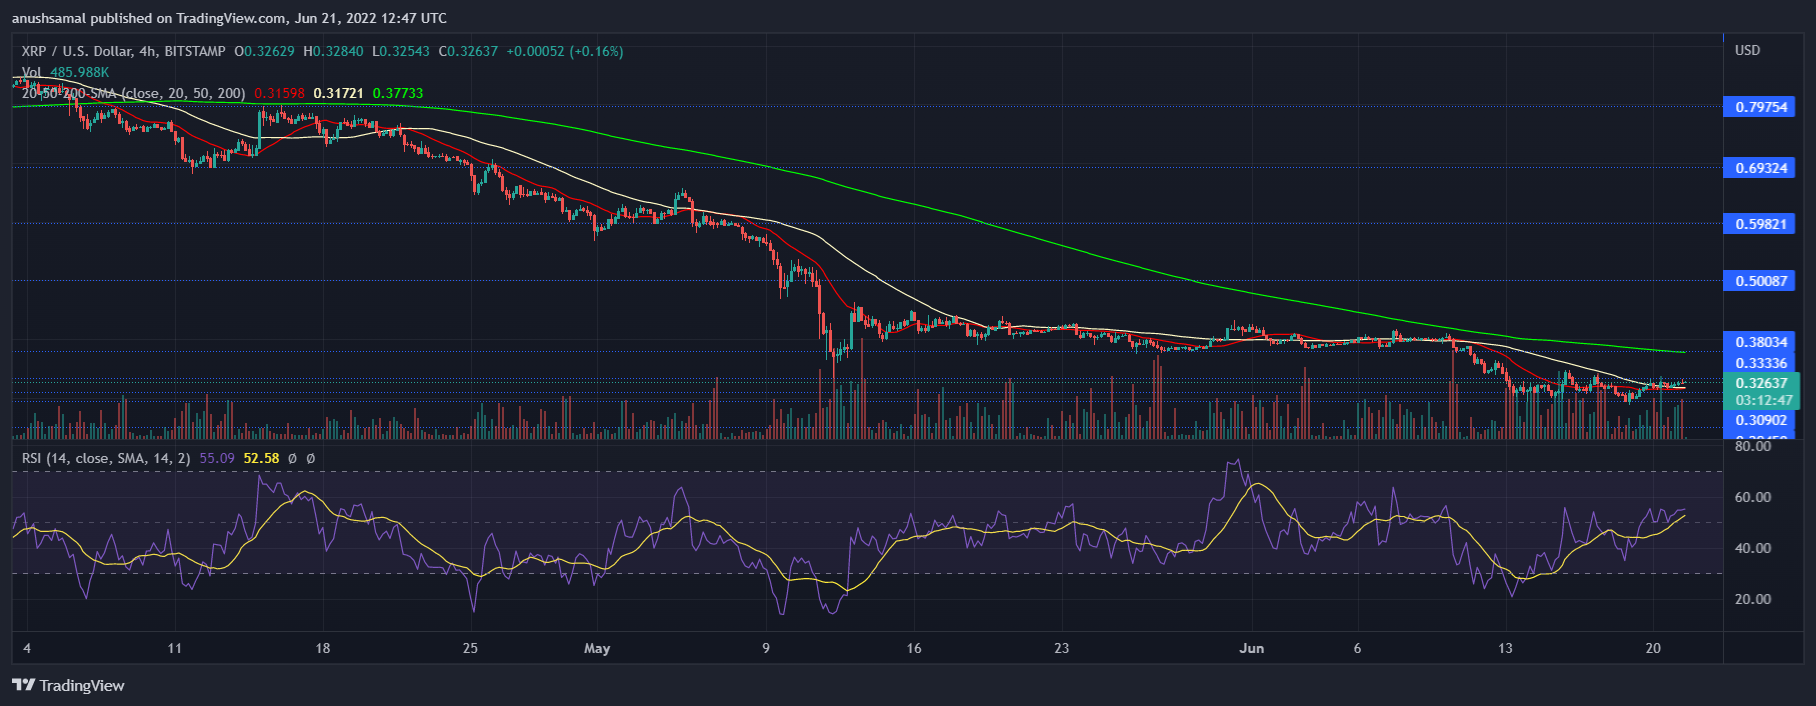Click the yellow RSI SMA value 52.58
This screenshot has width=1816, height=706.
click(261, 458)
